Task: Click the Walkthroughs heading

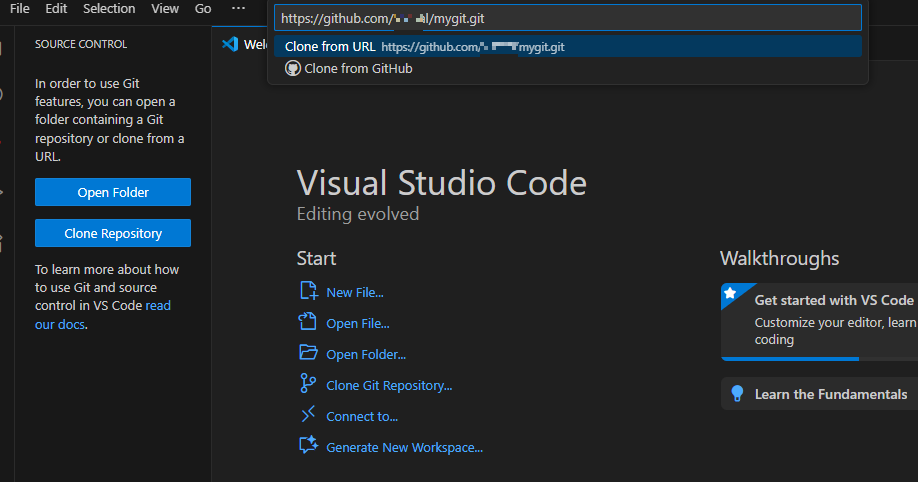Action: click(779, 258)
